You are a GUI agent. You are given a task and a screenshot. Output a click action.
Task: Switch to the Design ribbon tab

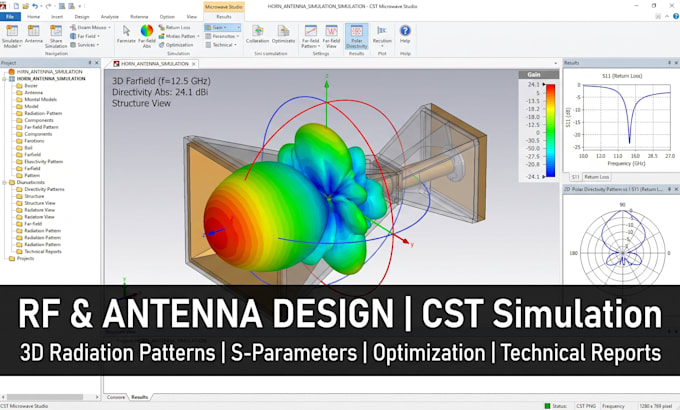(82, 16)
